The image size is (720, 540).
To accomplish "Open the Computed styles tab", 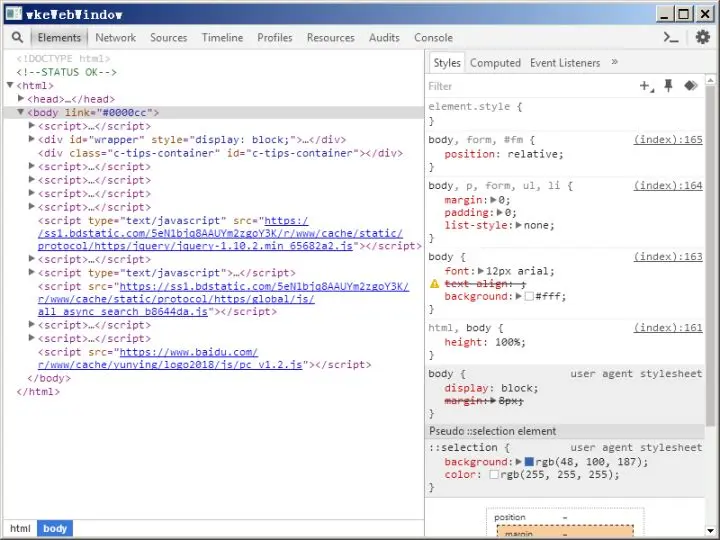I will [x=495, y=63].
